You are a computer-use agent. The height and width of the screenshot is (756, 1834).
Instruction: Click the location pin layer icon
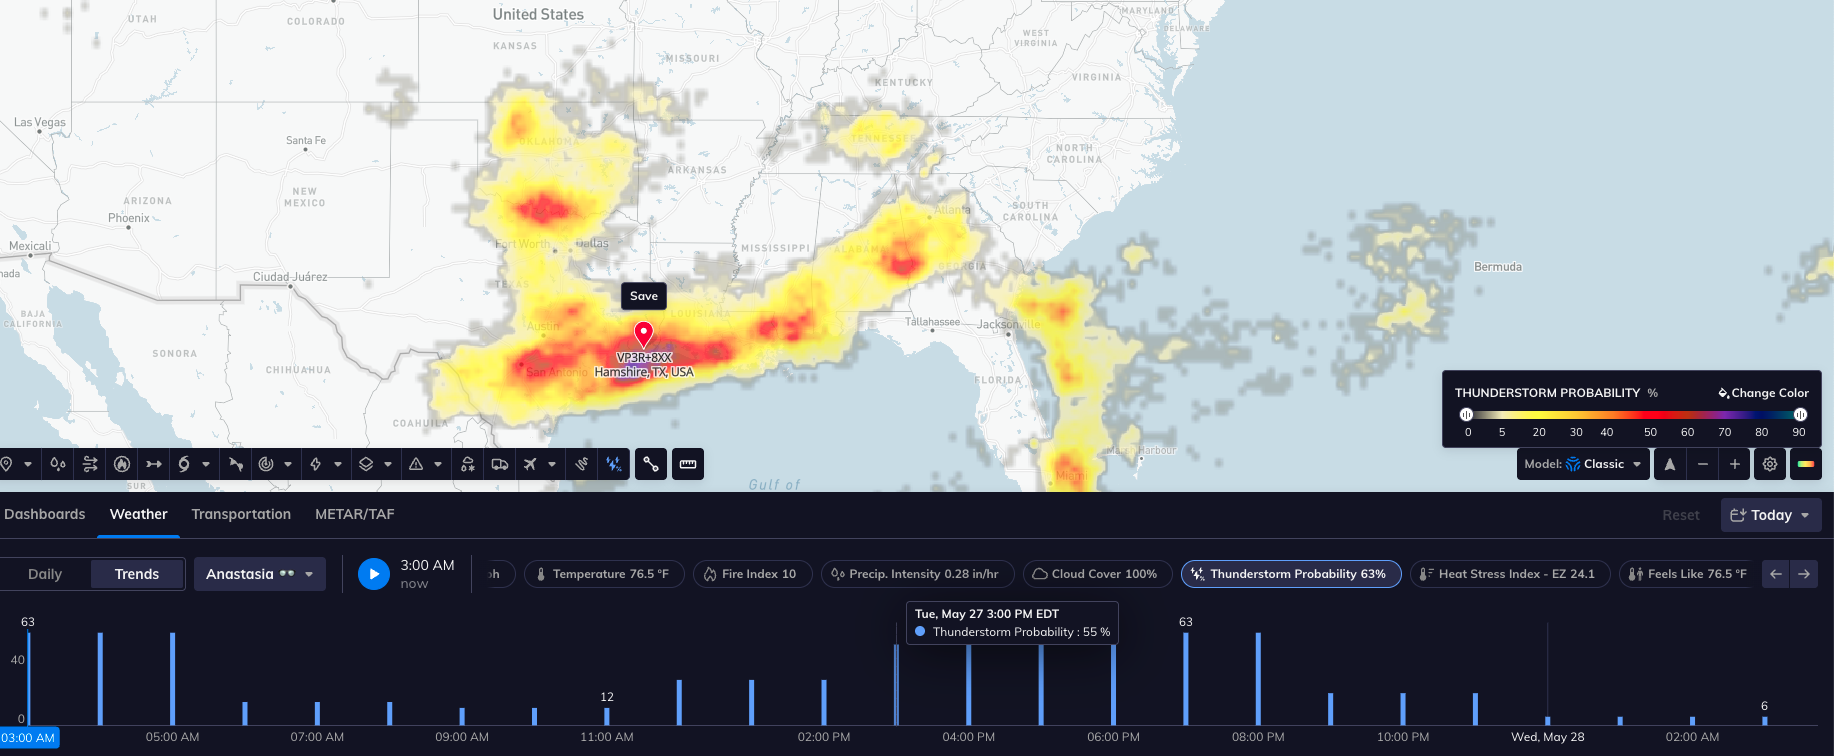(x=6, y=464)
